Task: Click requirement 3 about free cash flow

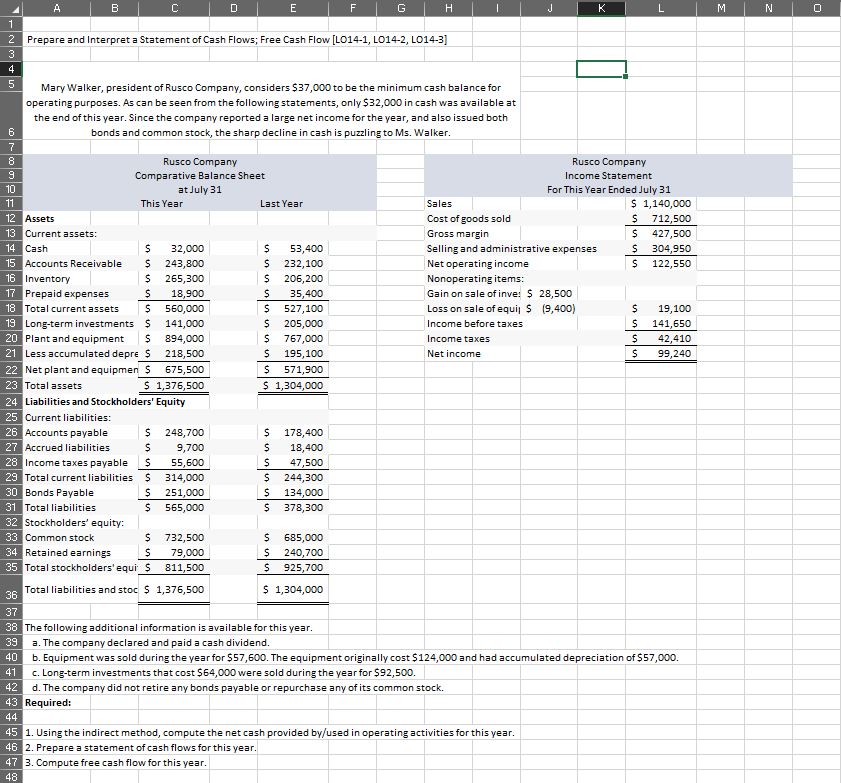Action: pos(115,763)
